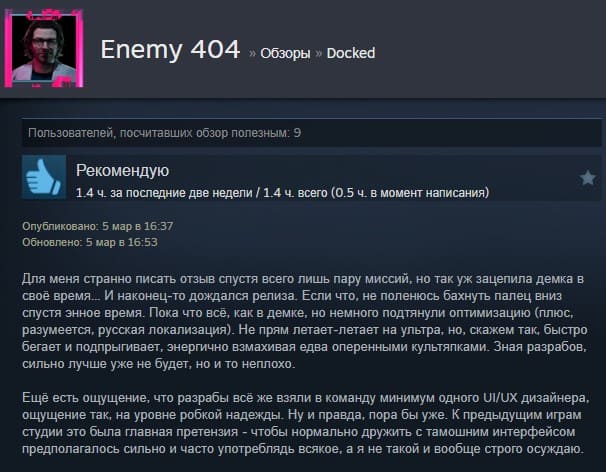The height and width of the screenshot is (472, 606).
Task: Click the helpful users count bar
Action: [312, 133]
